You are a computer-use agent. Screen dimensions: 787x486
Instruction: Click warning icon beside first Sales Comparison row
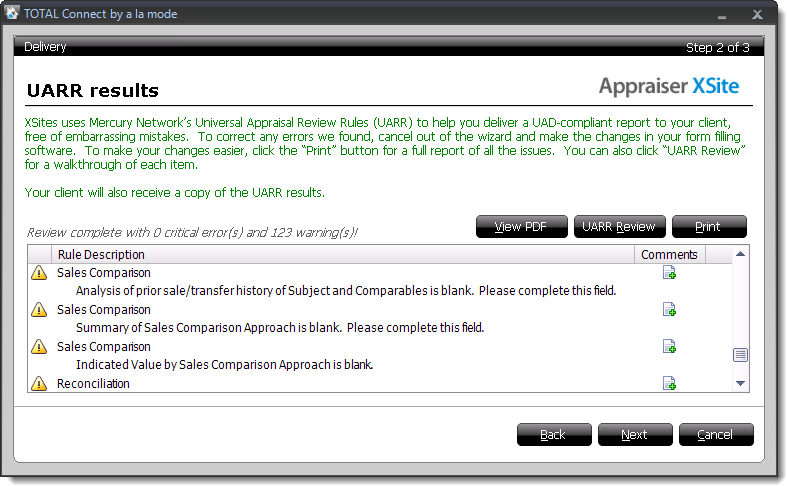click(39, 273)
